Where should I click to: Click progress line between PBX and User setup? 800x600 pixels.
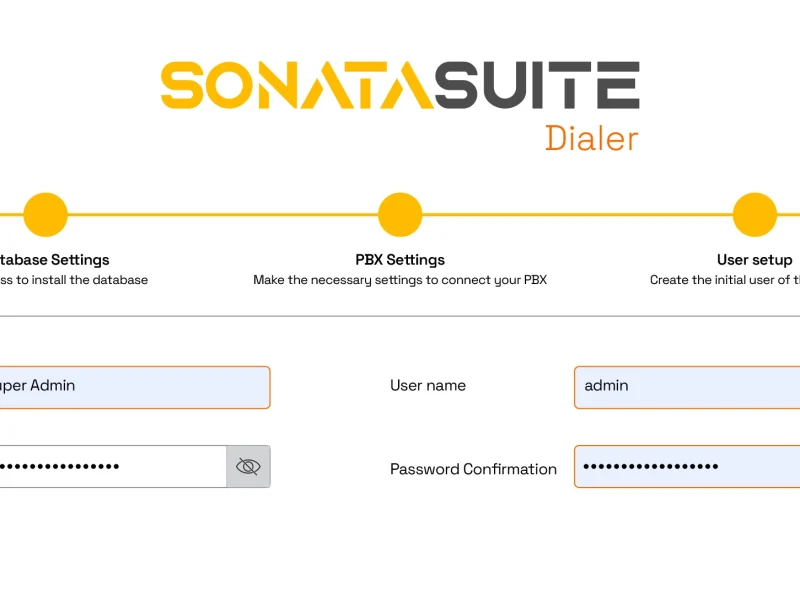pyautogui.click(x=577, y=215)
